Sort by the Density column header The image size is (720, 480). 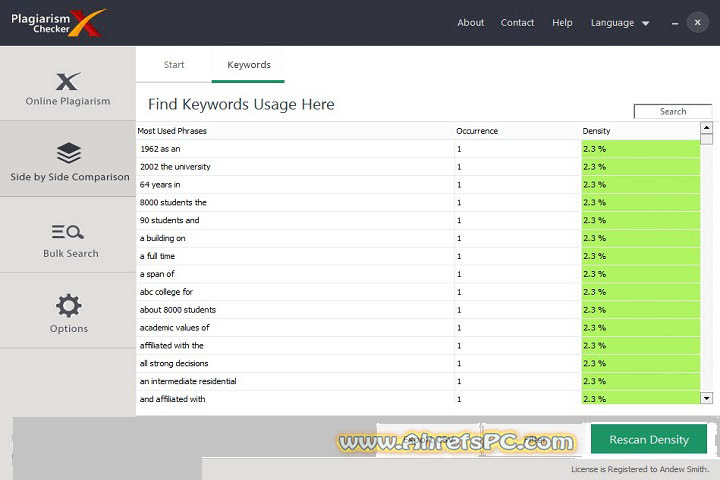tap(596, 131)
